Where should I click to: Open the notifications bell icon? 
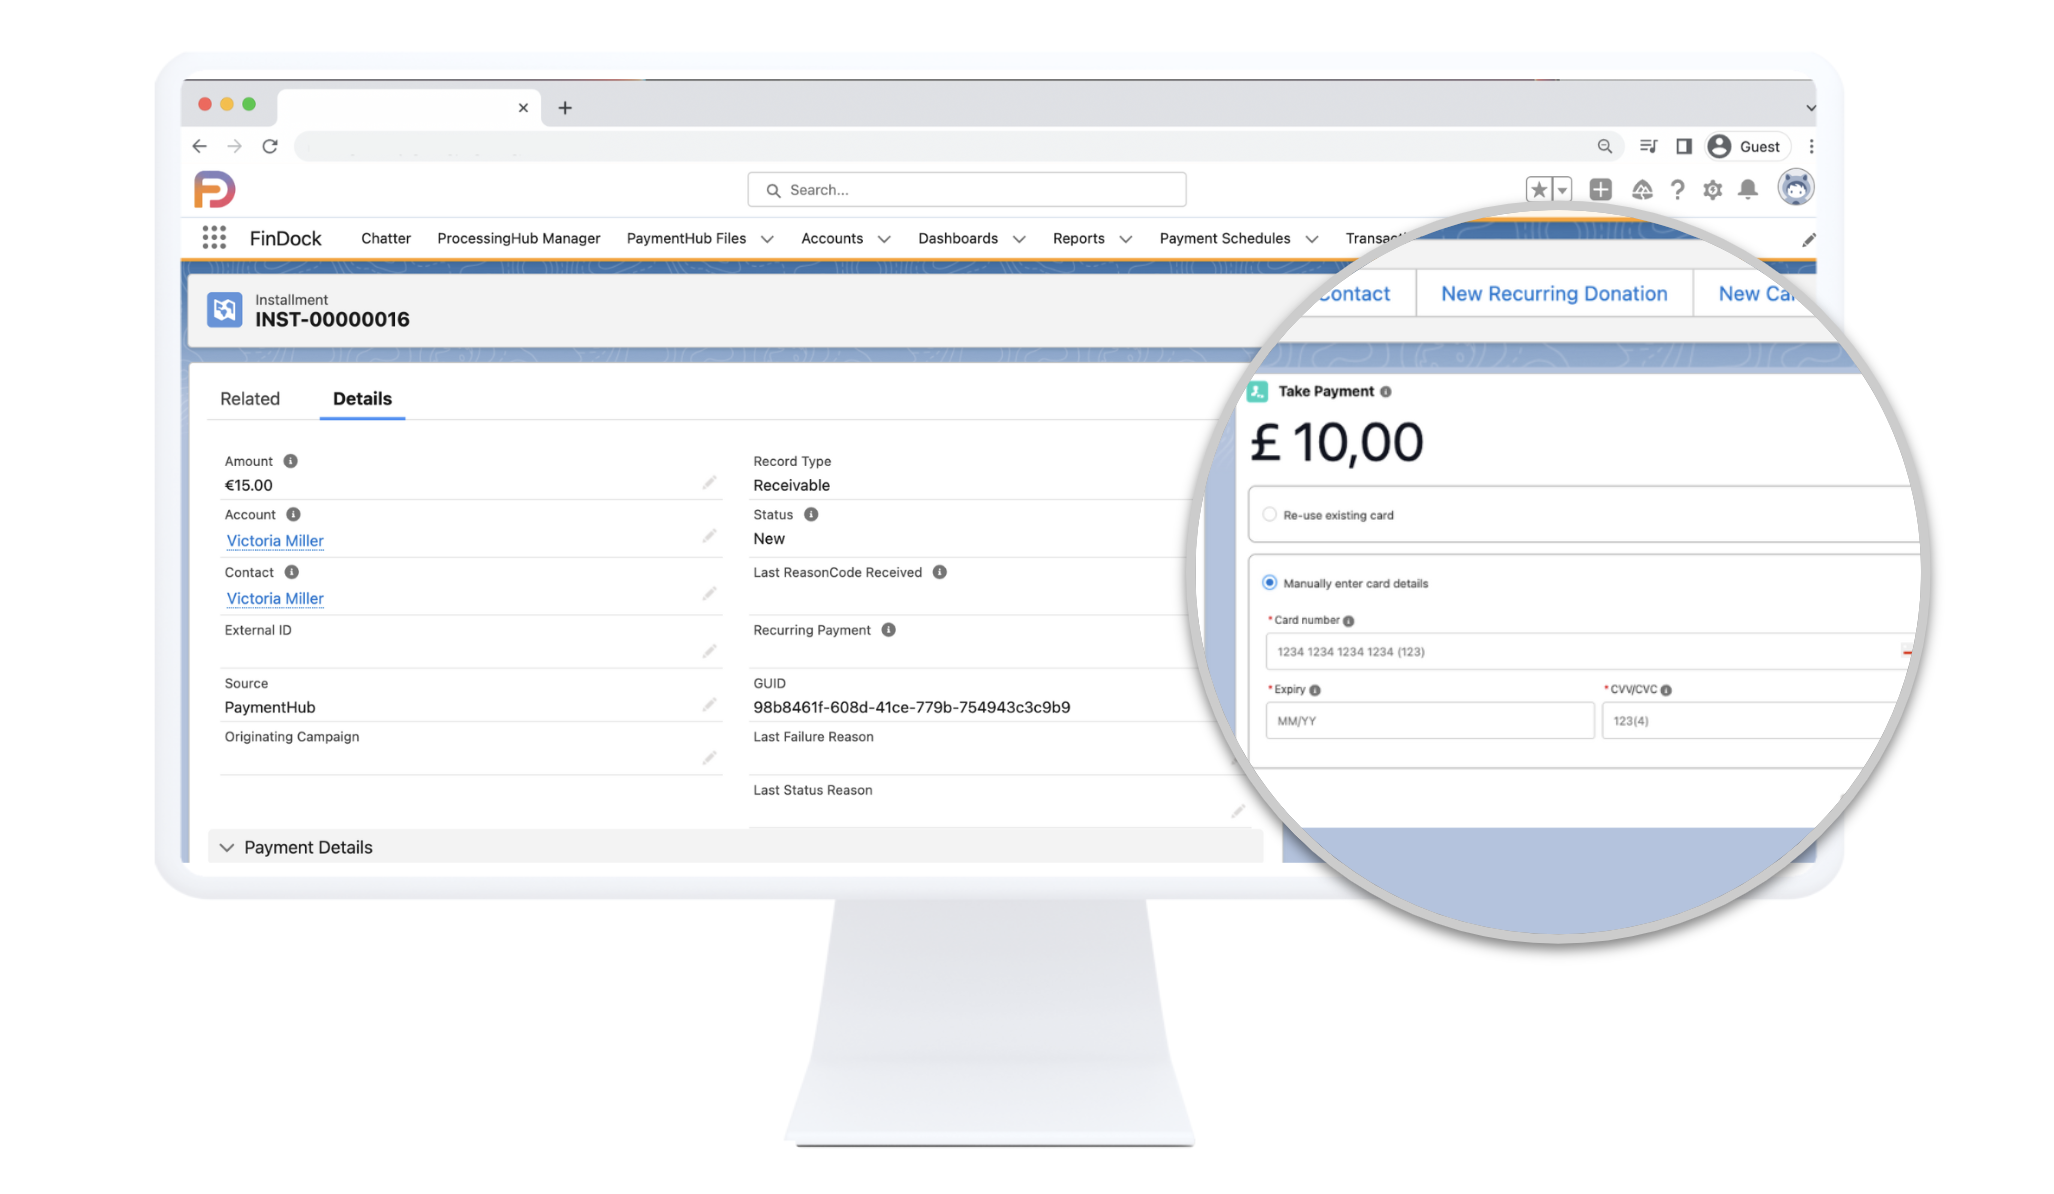tap(1748, 189)
